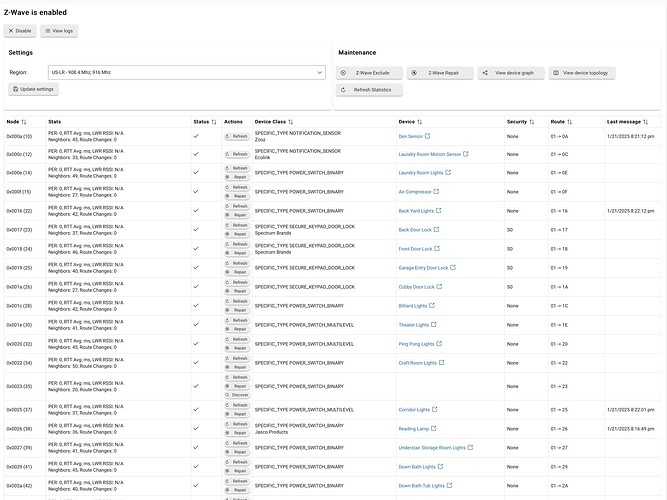Click Refresh Statistics button

pos(369,90)
